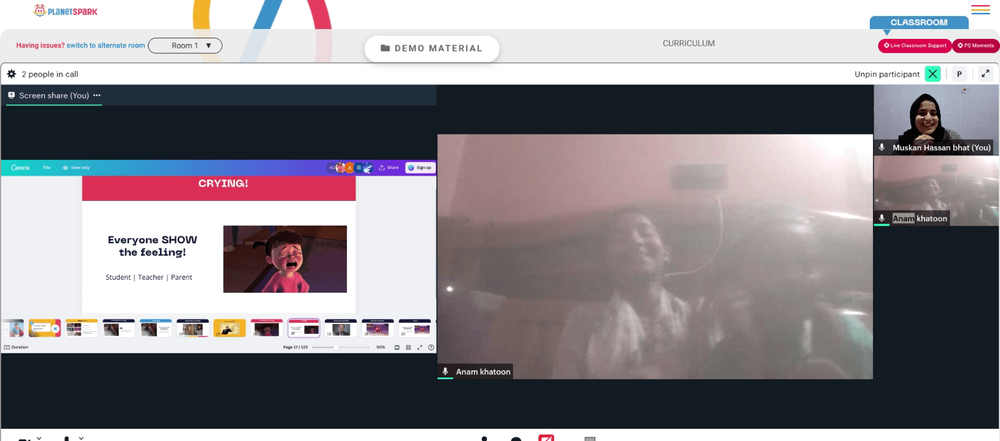Open call settings gear icon
Screen dimensions: 1000x441
click(11, 74)
